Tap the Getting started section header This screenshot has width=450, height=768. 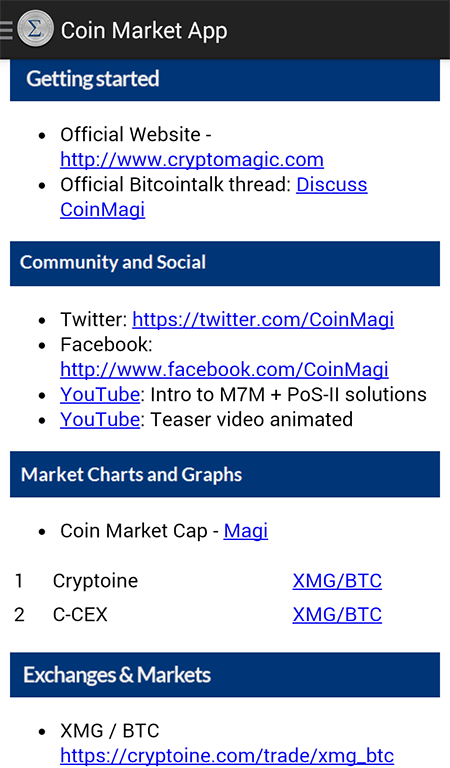[x=225, y=79]
